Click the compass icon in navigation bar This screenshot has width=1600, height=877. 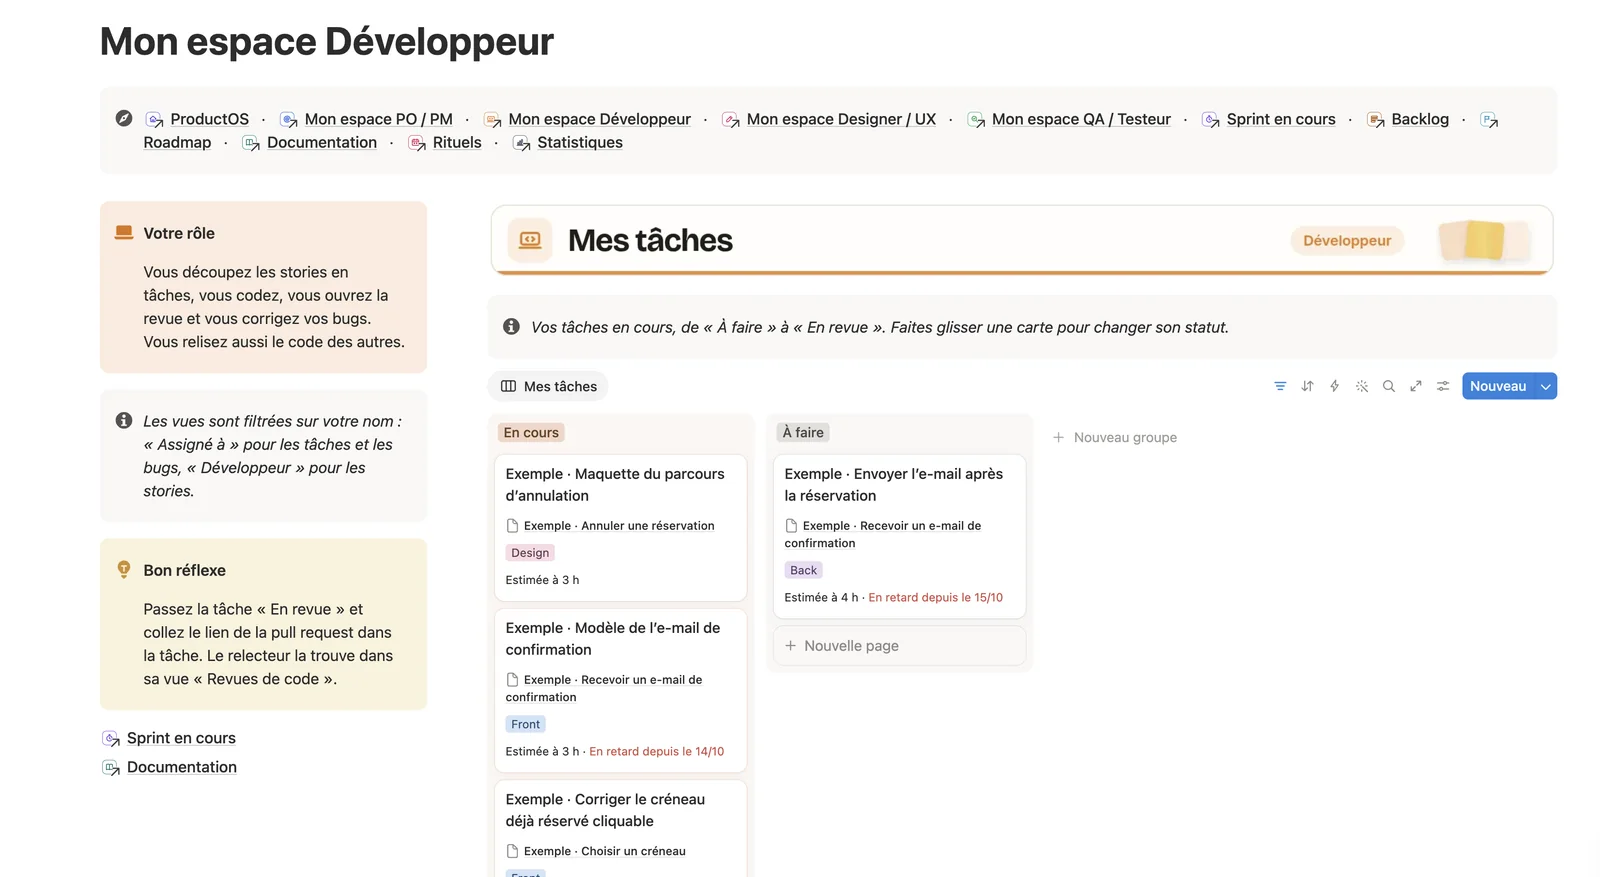click(x=124, y=118)
